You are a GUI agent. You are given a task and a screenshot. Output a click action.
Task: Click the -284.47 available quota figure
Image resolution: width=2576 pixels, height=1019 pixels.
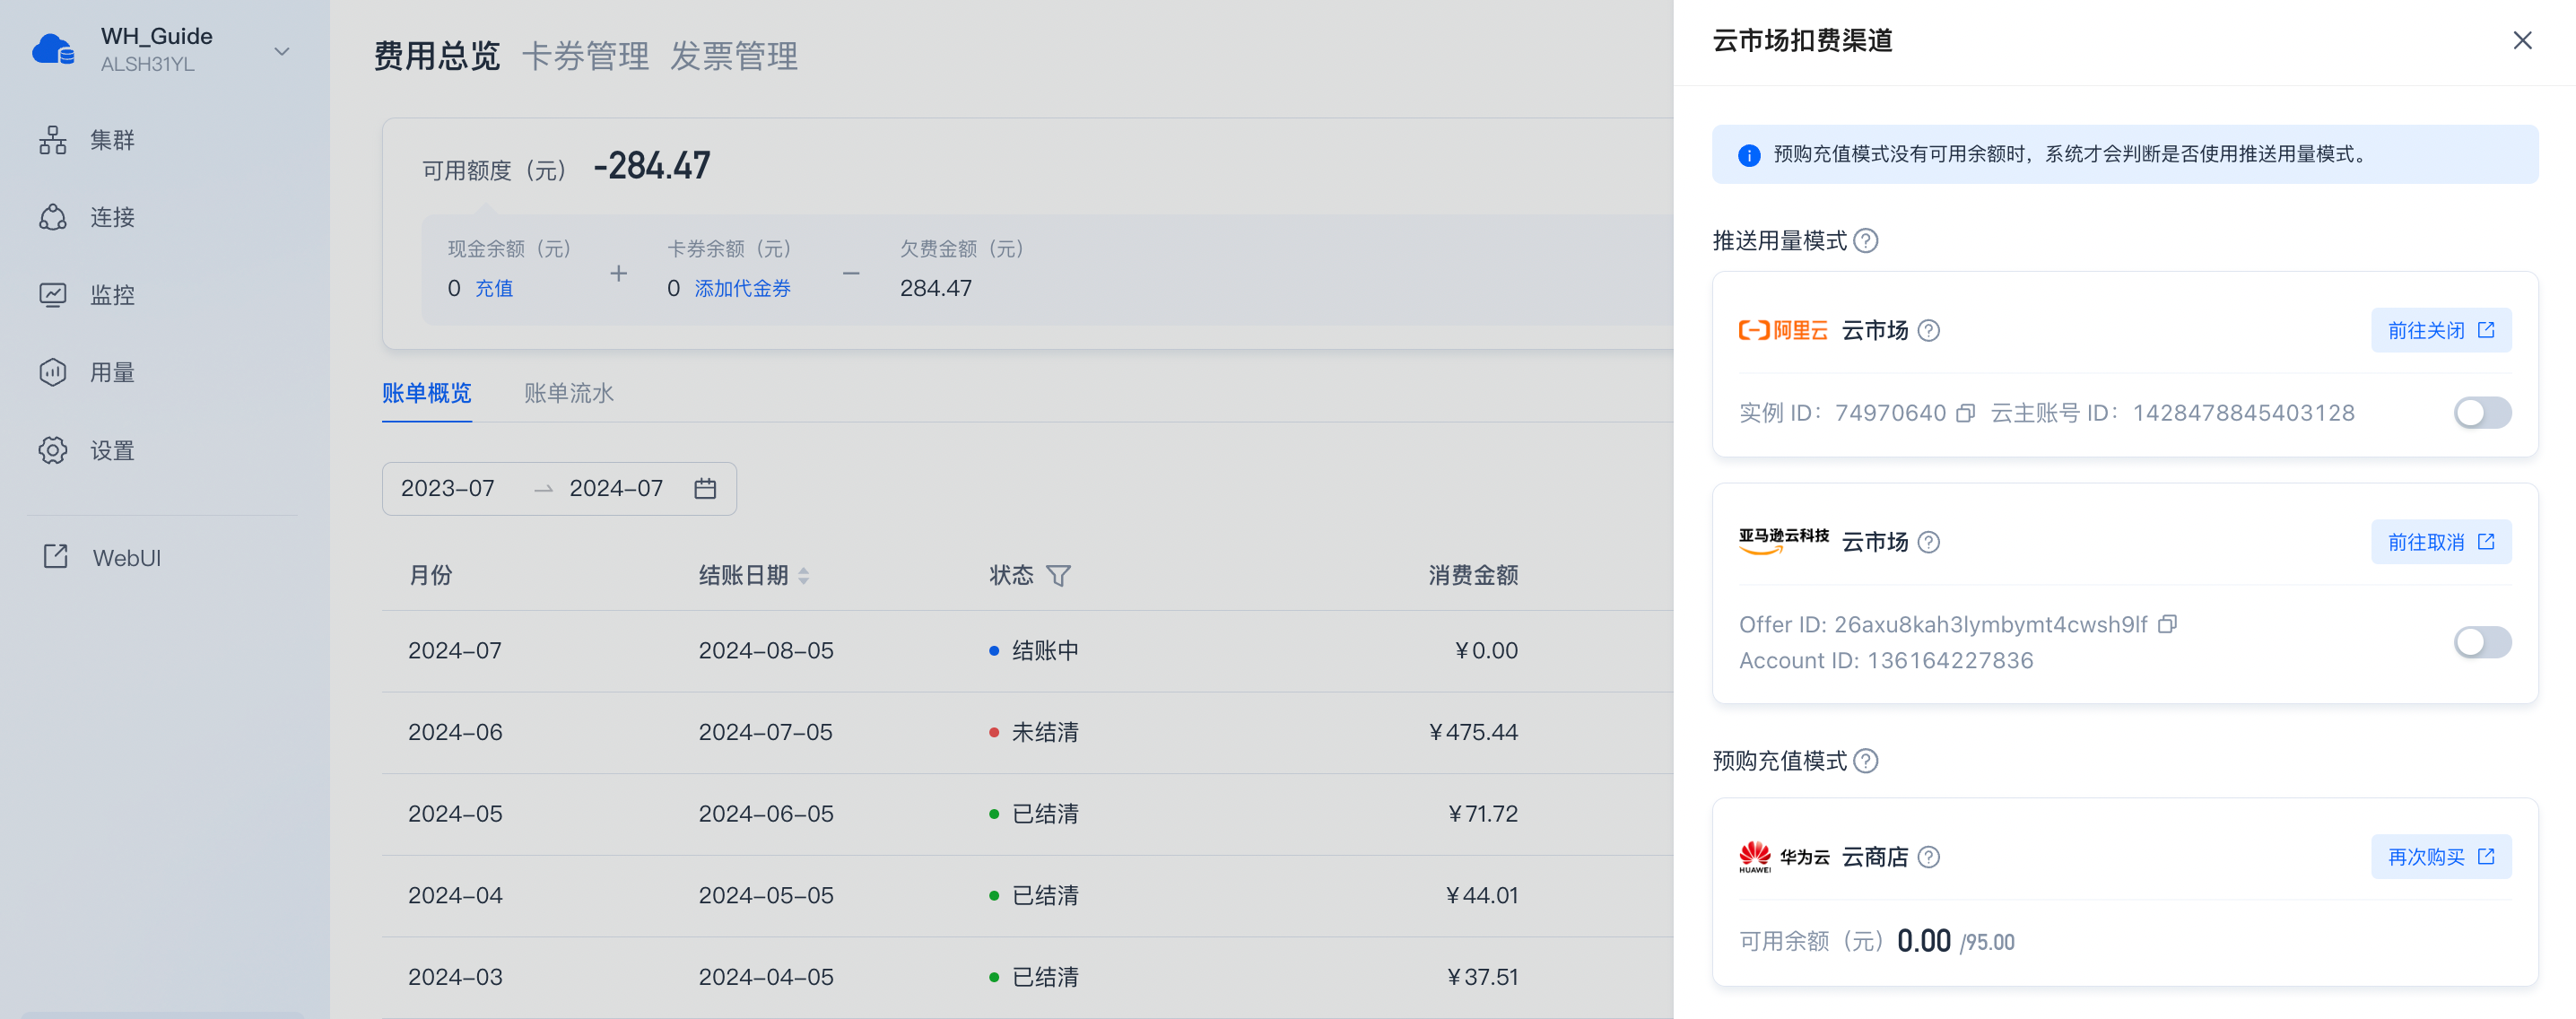point(652,166)
